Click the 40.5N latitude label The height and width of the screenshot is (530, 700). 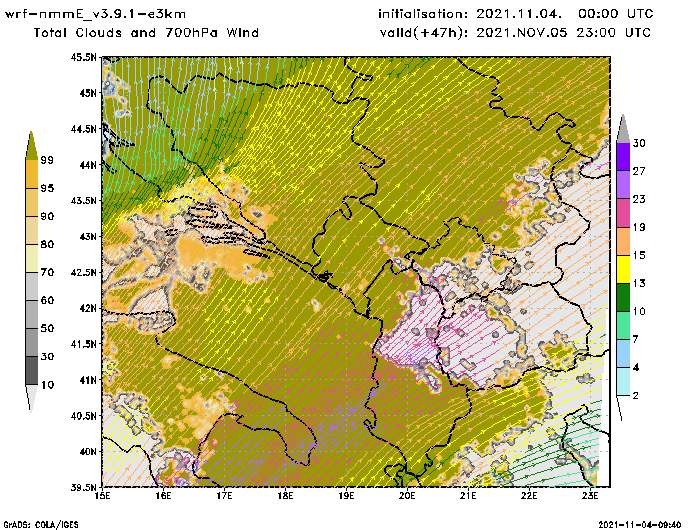click(83, 416)
